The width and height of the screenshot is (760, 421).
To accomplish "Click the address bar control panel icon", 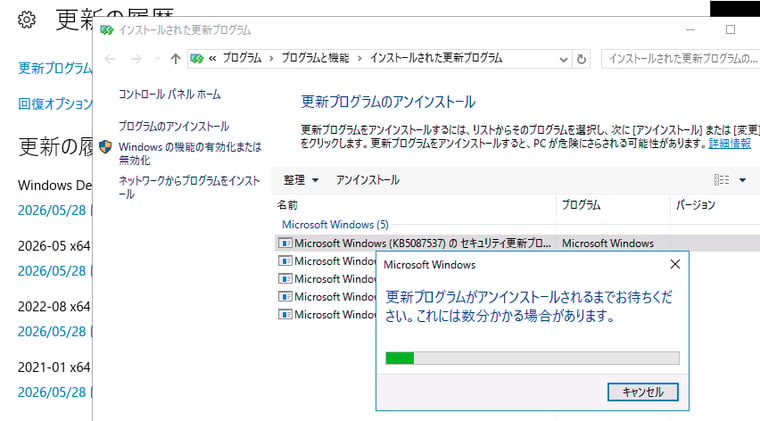I will 197,59.
